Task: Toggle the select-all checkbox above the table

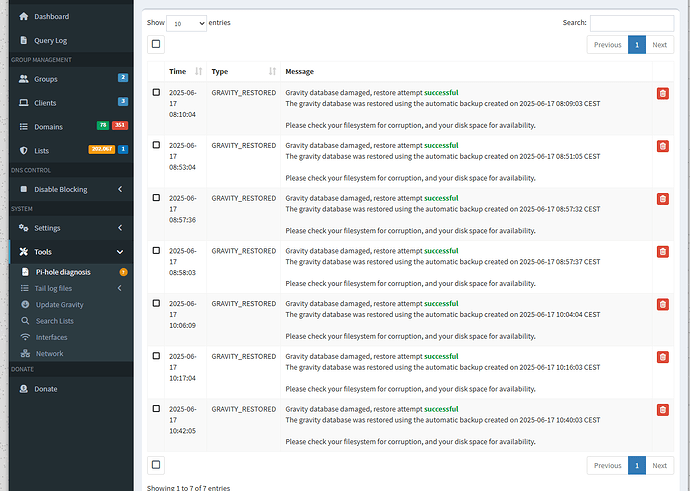Action: click(155, 44)
